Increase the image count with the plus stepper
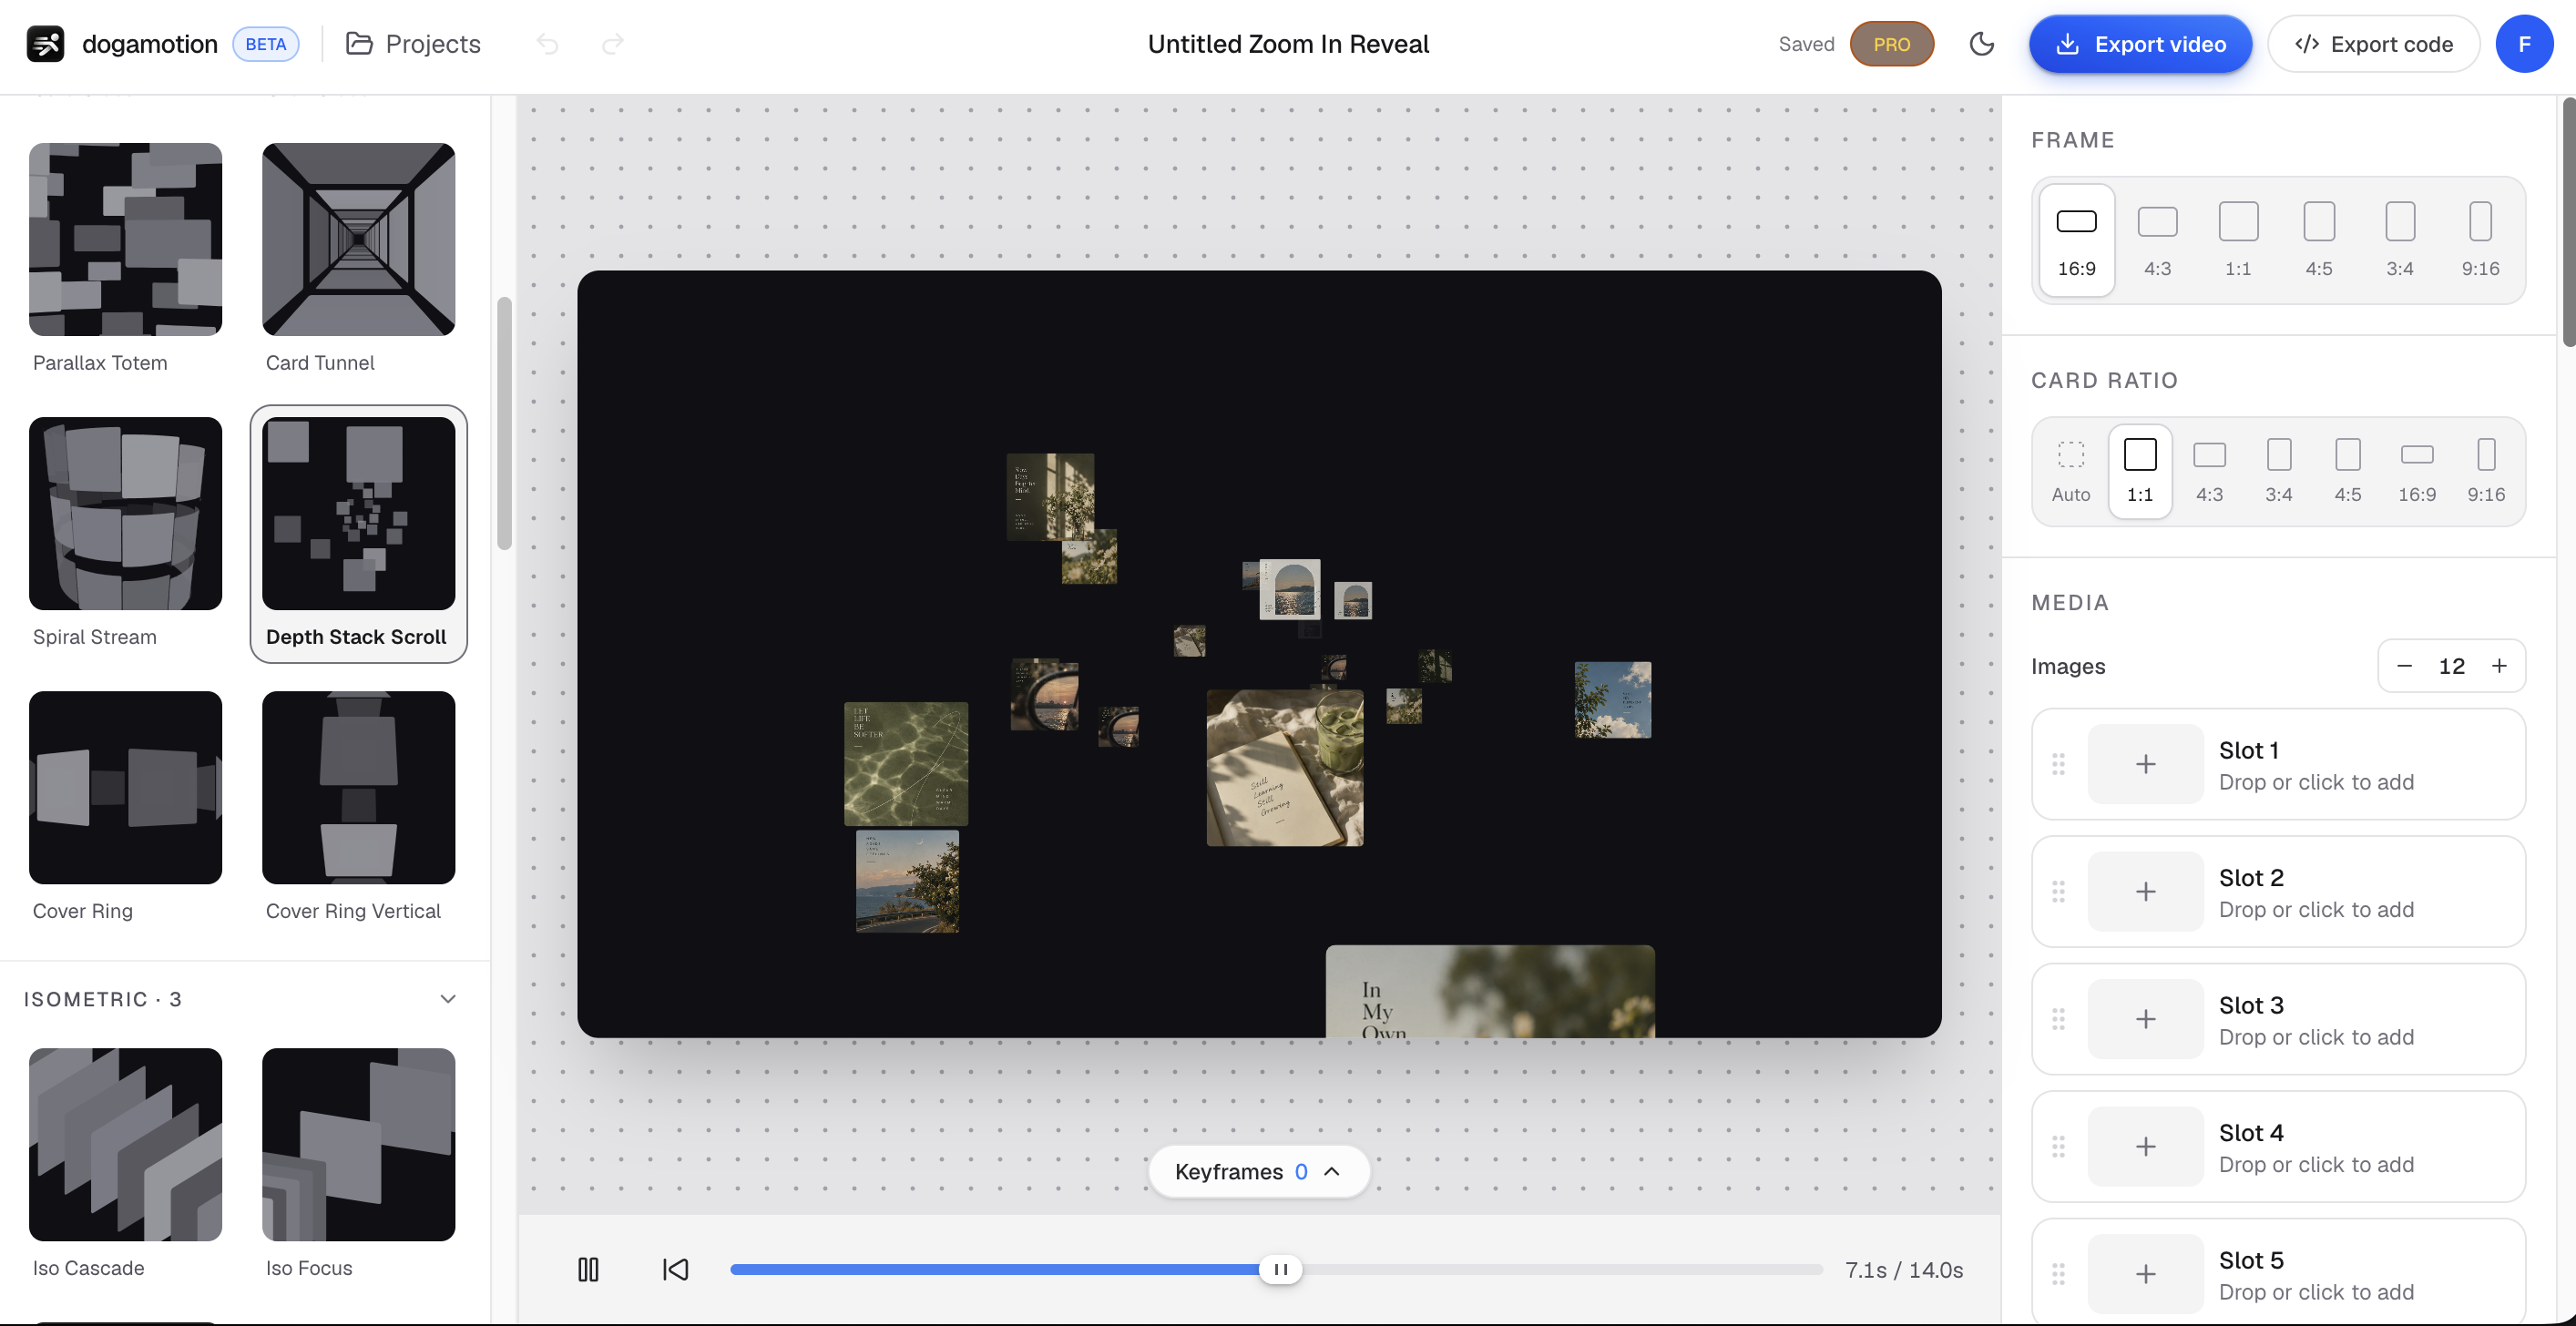Image resolution: width=2576 pixels, height=1326 pixels. point(2499,666)
